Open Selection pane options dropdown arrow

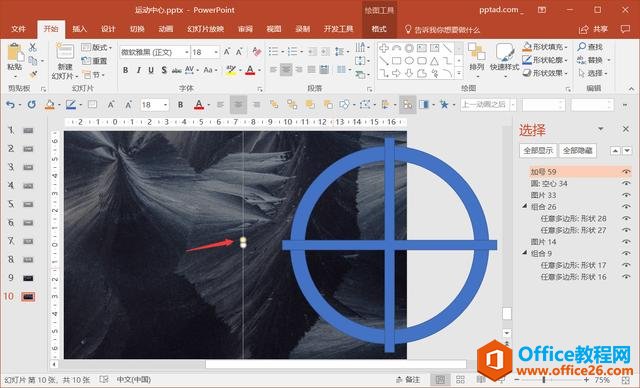click(601, 129)
